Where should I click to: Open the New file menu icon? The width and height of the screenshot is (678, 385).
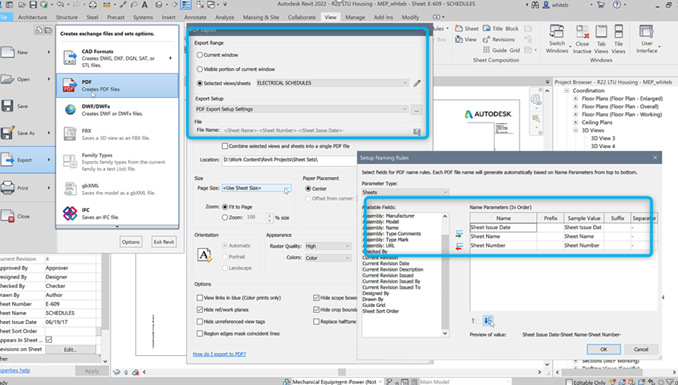[7, 52]
